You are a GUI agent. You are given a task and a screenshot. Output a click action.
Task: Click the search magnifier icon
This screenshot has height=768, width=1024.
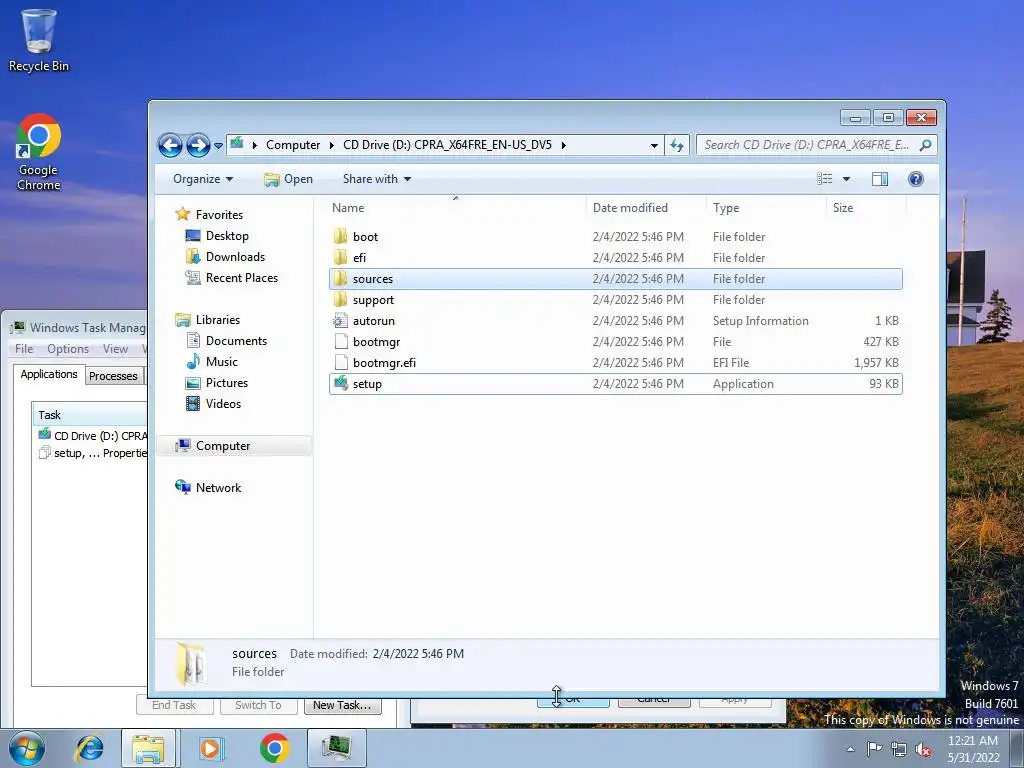925,145
